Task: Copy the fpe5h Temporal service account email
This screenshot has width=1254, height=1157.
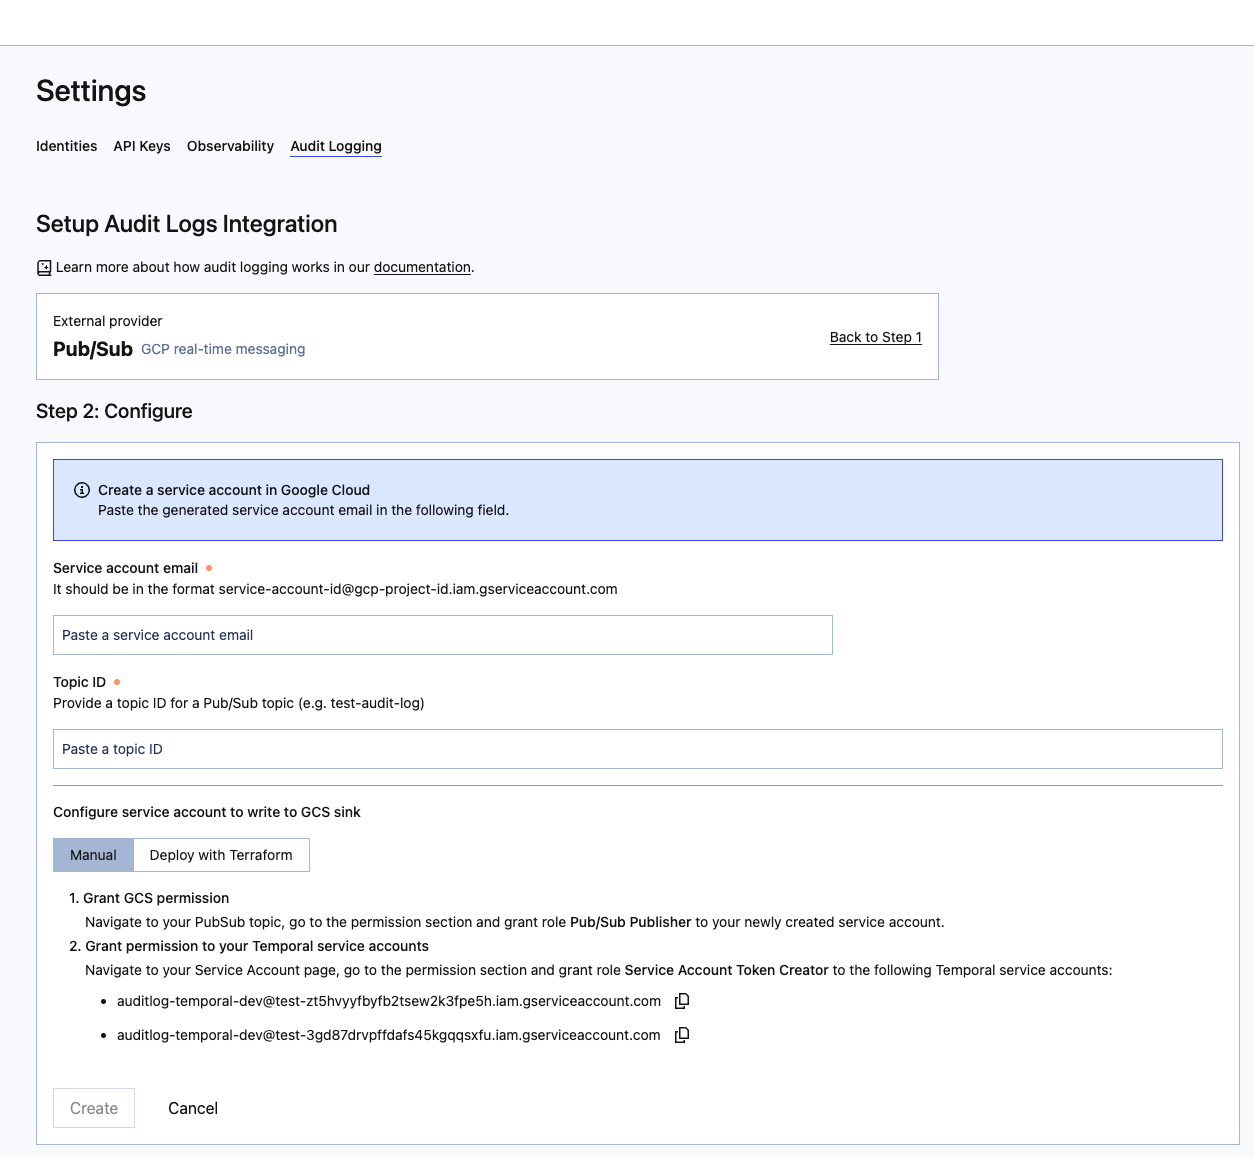Action: click(x=682, y=1001)
